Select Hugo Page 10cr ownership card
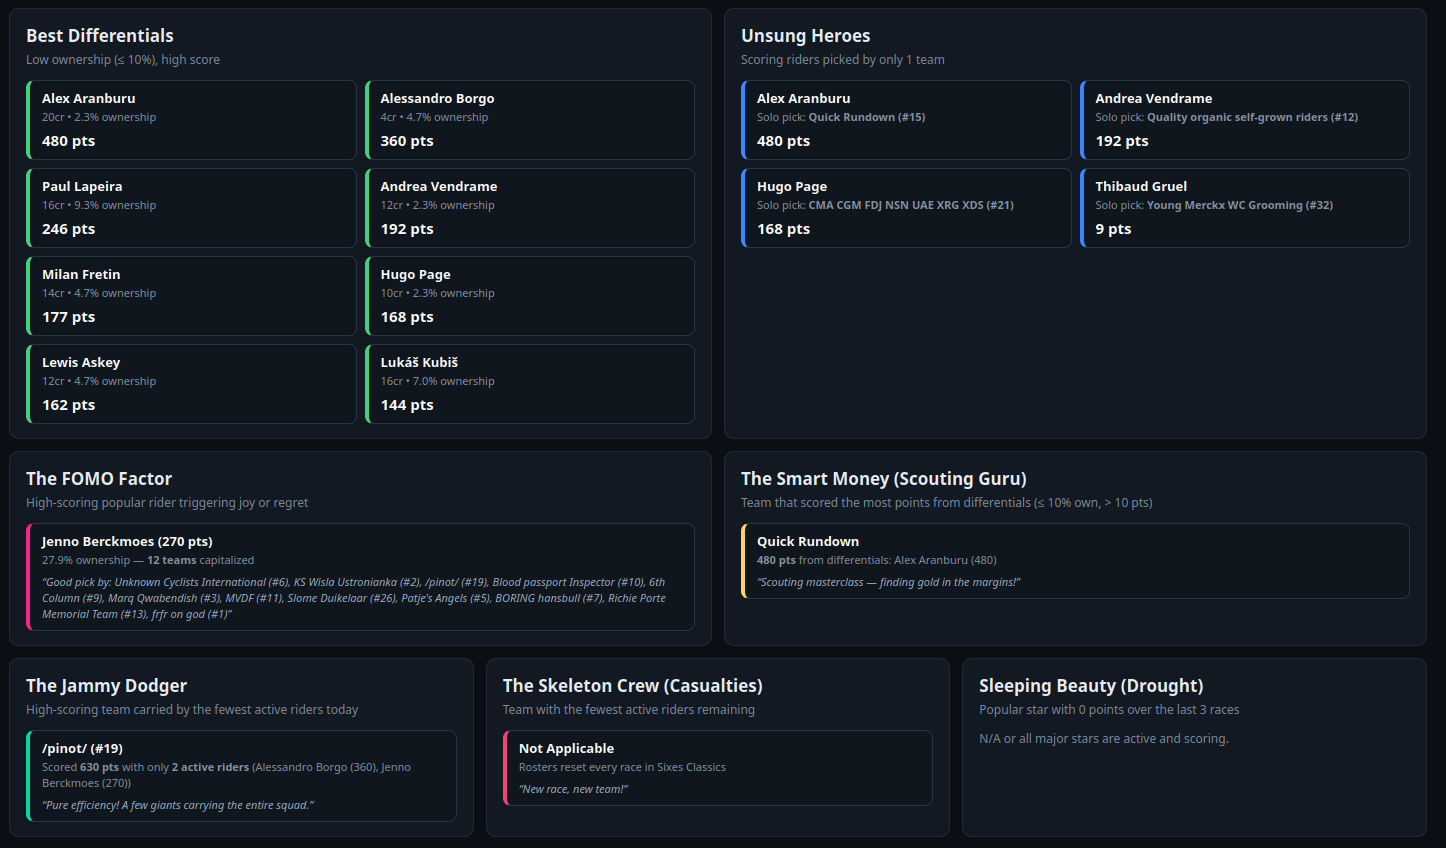 tap(530, 296)
